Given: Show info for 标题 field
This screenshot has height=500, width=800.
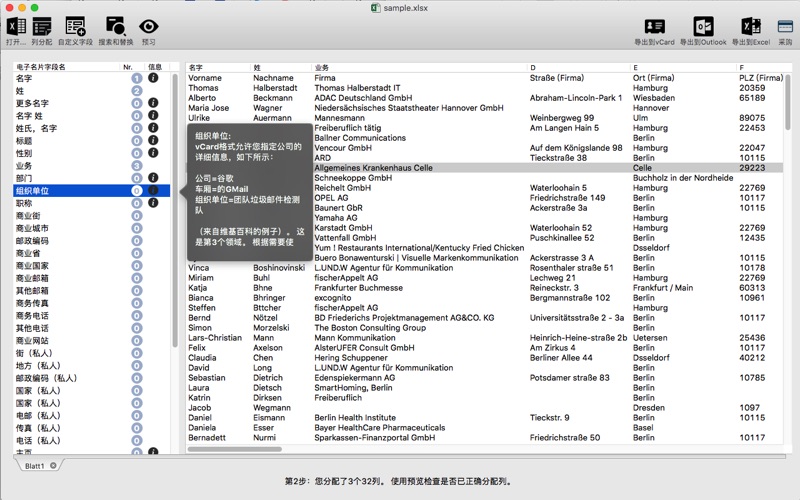Looking at the screenshot, I should click(153, 140).
